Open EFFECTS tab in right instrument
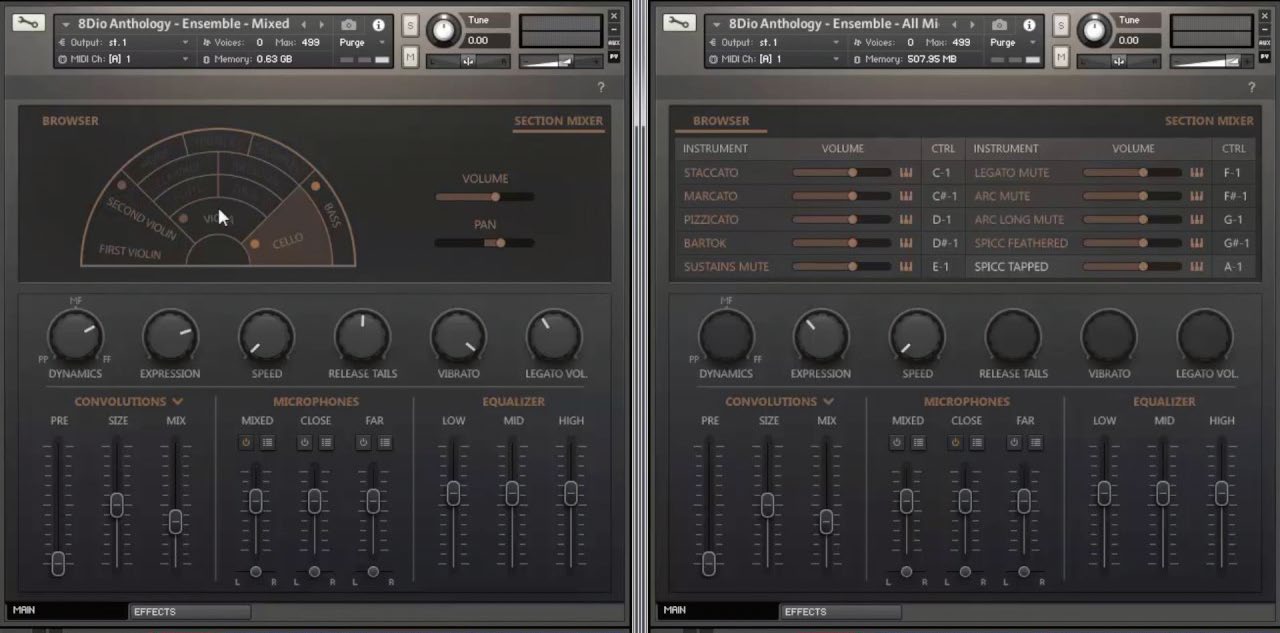The width and height of the screenshot is (1280, 633). (x=840, y=611)
